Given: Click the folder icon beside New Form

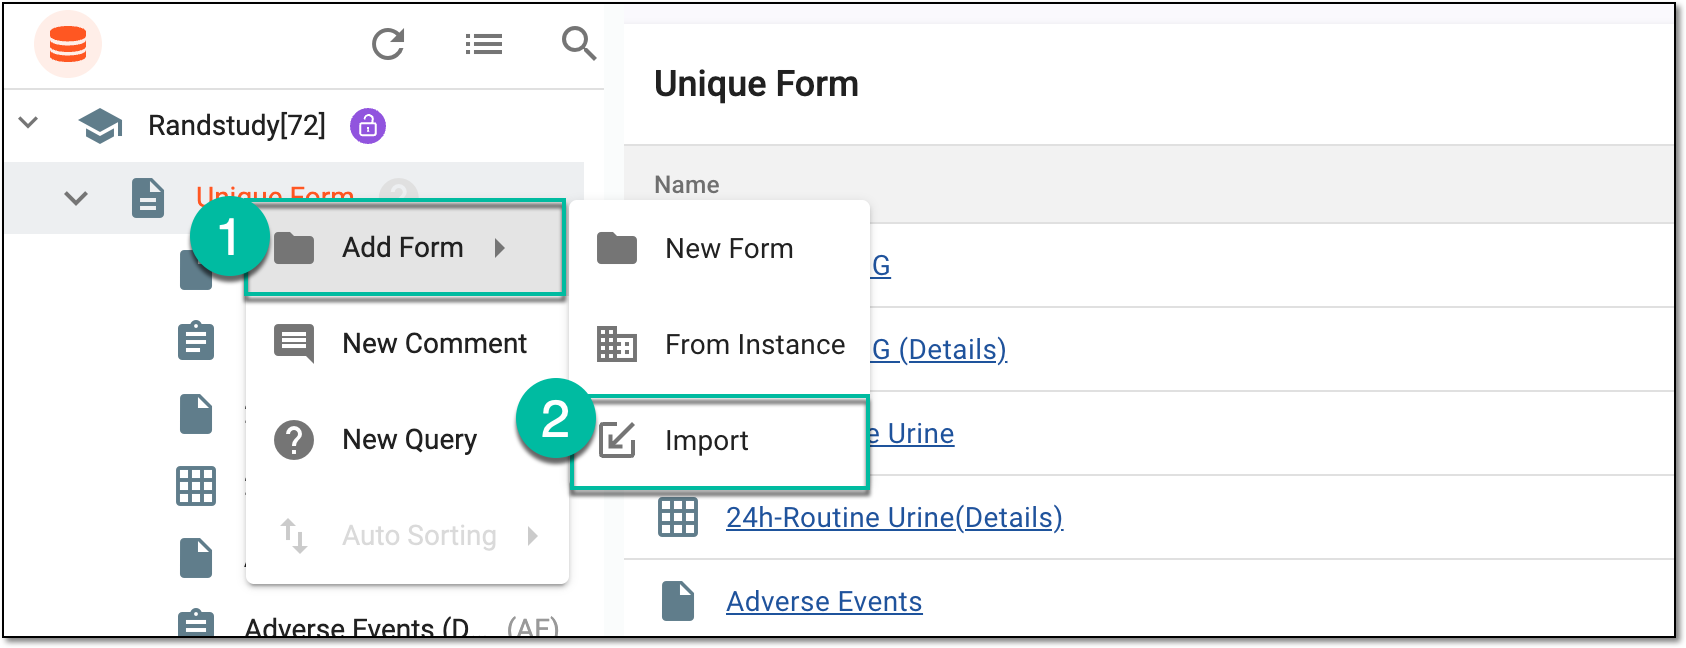Looking at the screenshot, I should click(x=617, y=249).
